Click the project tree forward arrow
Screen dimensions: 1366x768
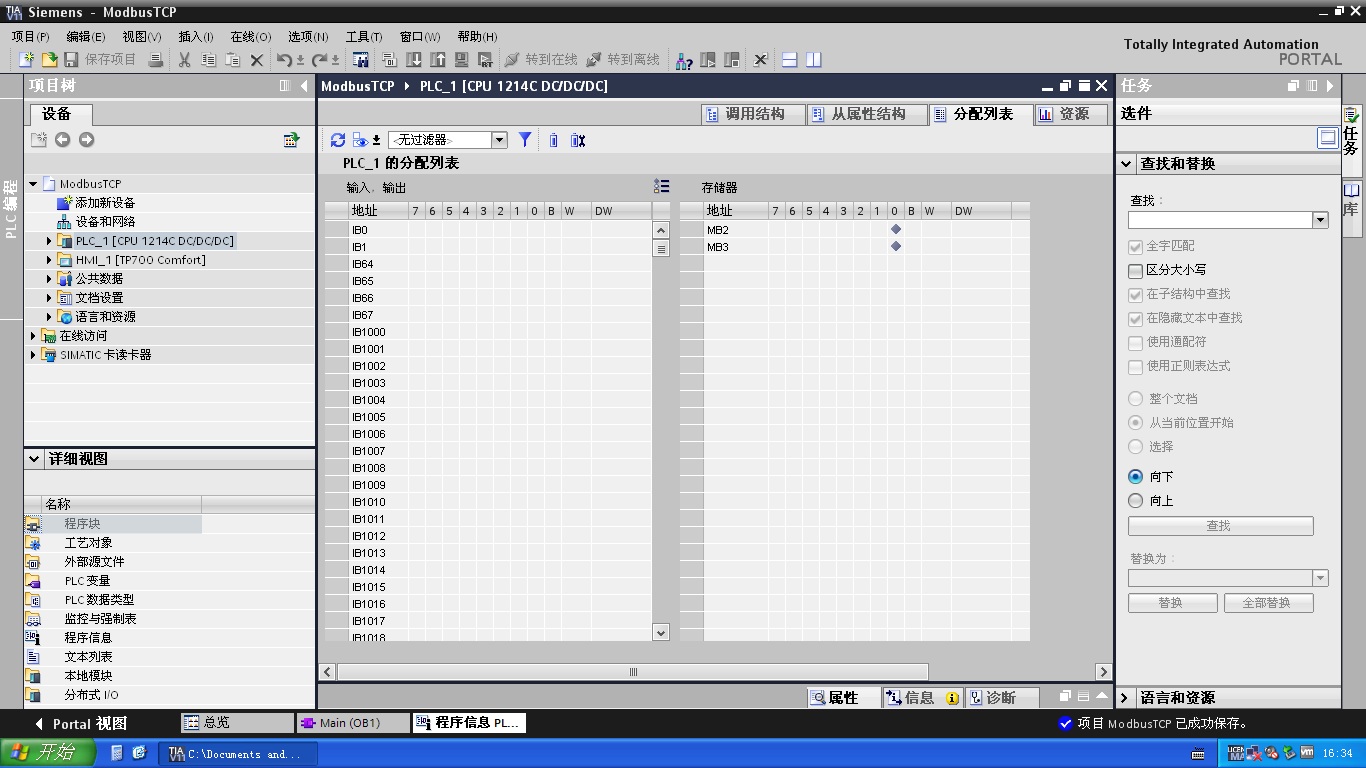[x=87, y=140]
